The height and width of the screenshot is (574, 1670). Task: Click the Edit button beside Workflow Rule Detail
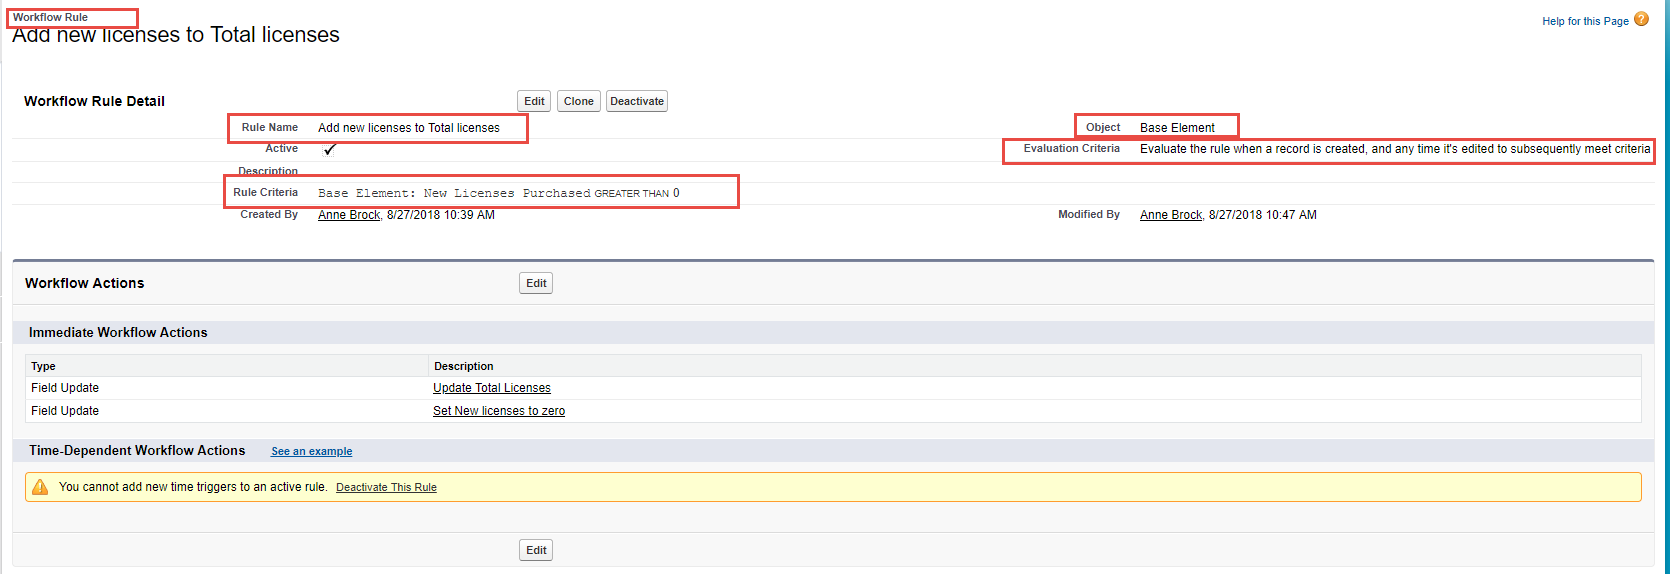coord(534,101)
